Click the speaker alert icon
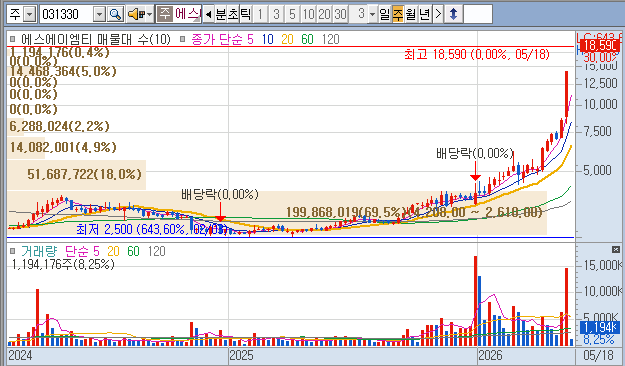Screen dimensions: 625x366 pos(136,14)
